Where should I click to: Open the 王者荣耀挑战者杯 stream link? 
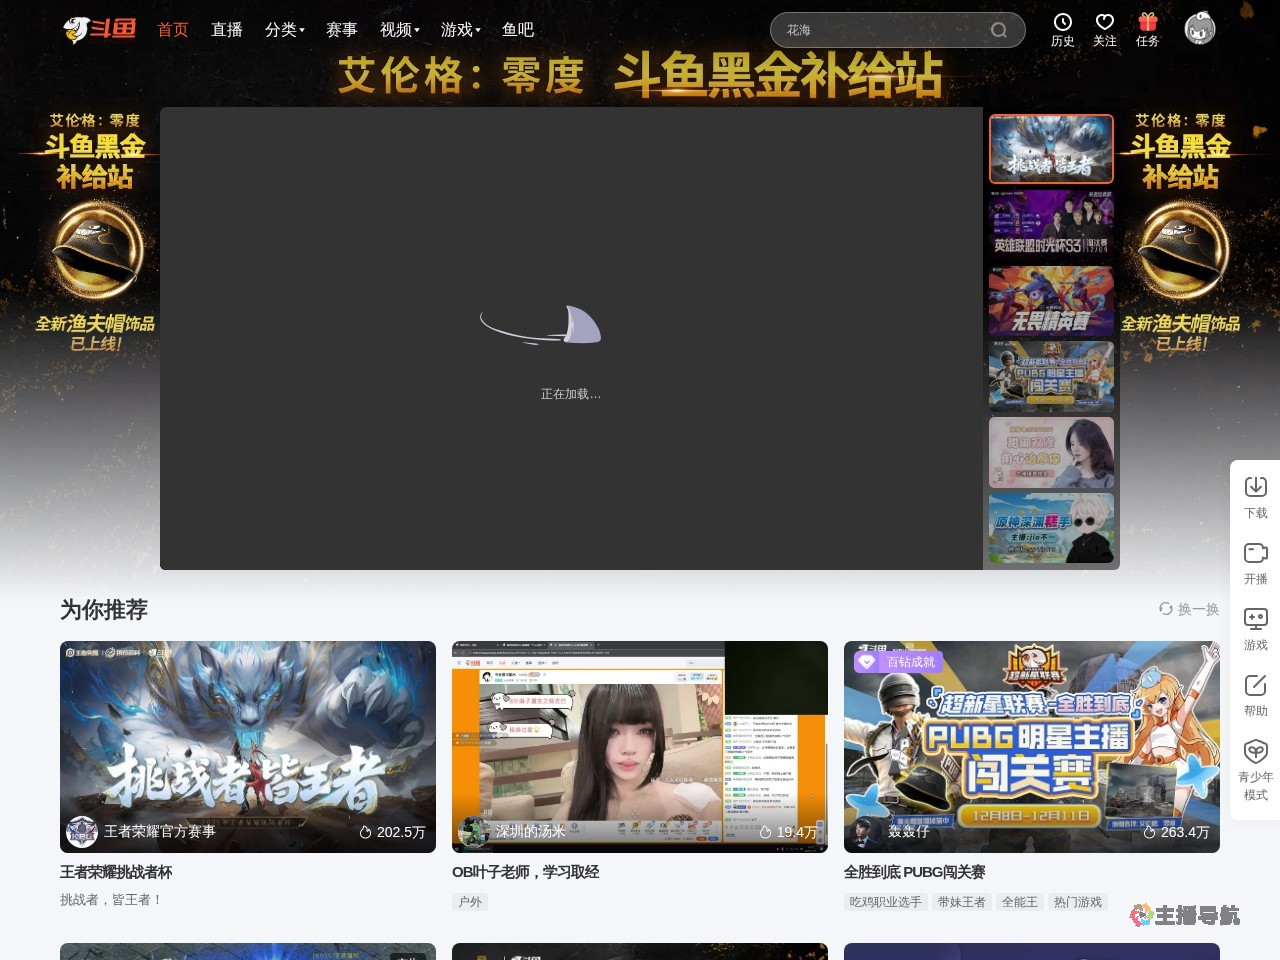tap(115, 872)
